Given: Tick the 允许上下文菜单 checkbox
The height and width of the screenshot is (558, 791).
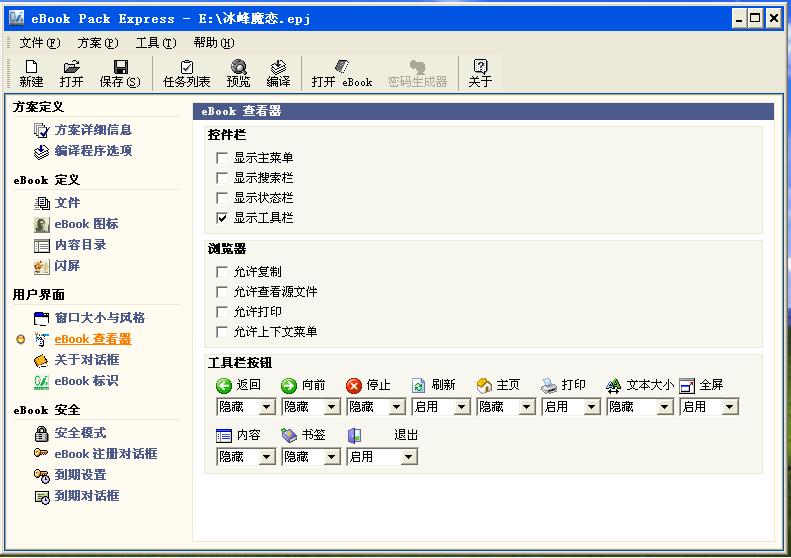Looking at the screenshot, I should [x=221, y=332].
